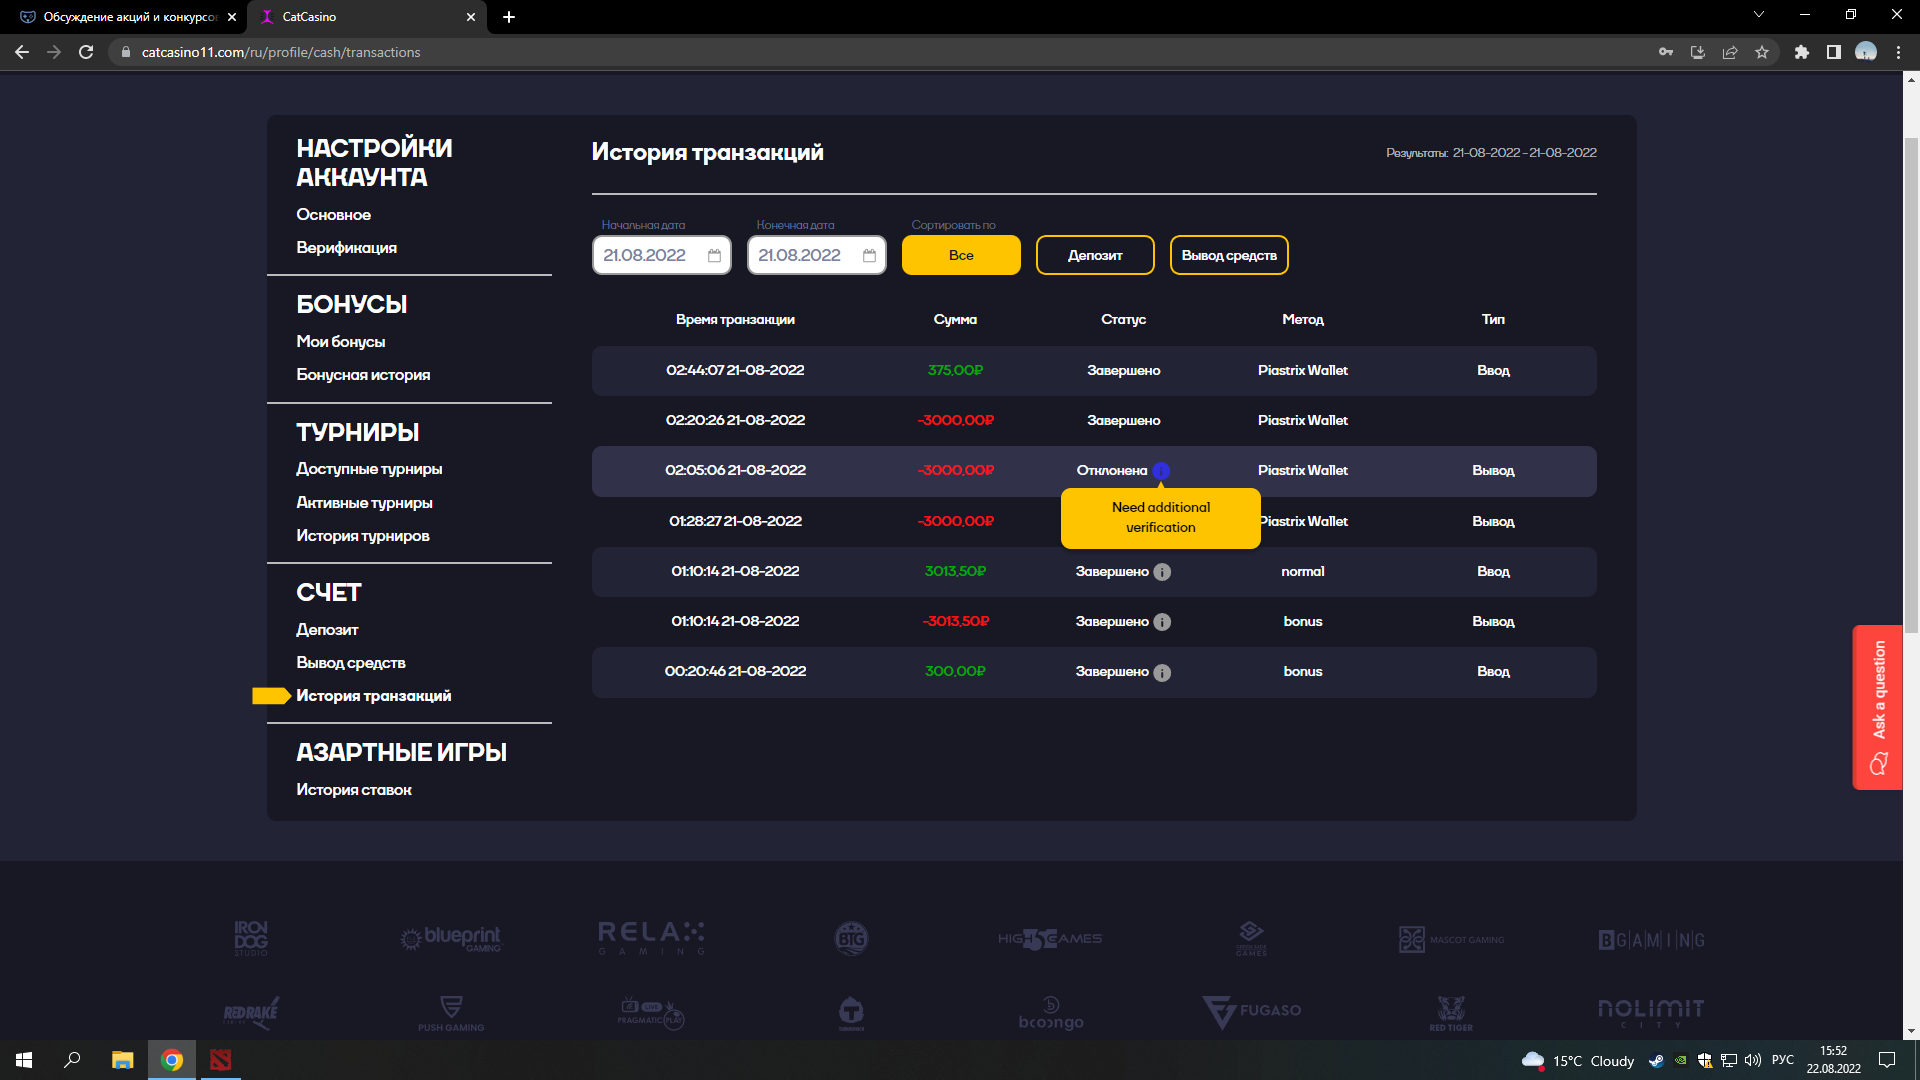Open the Windows Start menu
1920x1080 pixels.
tap(24, 1060)
